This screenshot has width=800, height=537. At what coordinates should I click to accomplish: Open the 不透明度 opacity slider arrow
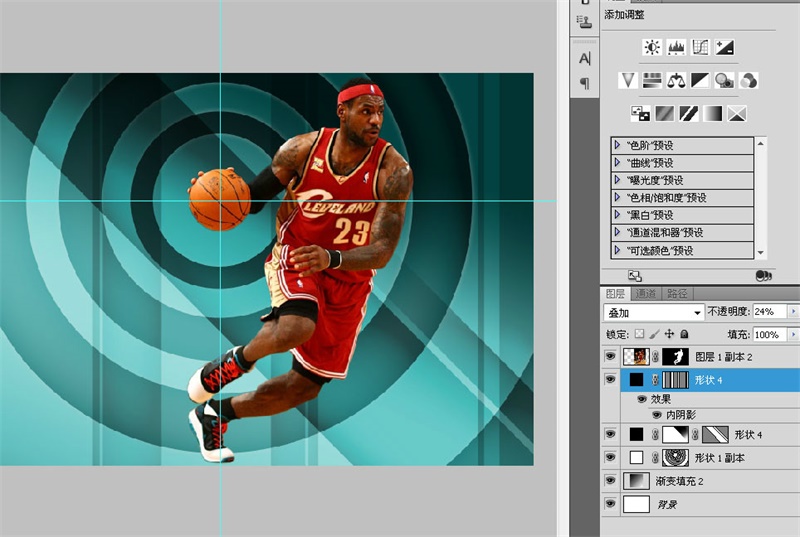pyautogui.click(x=794, y=312)
